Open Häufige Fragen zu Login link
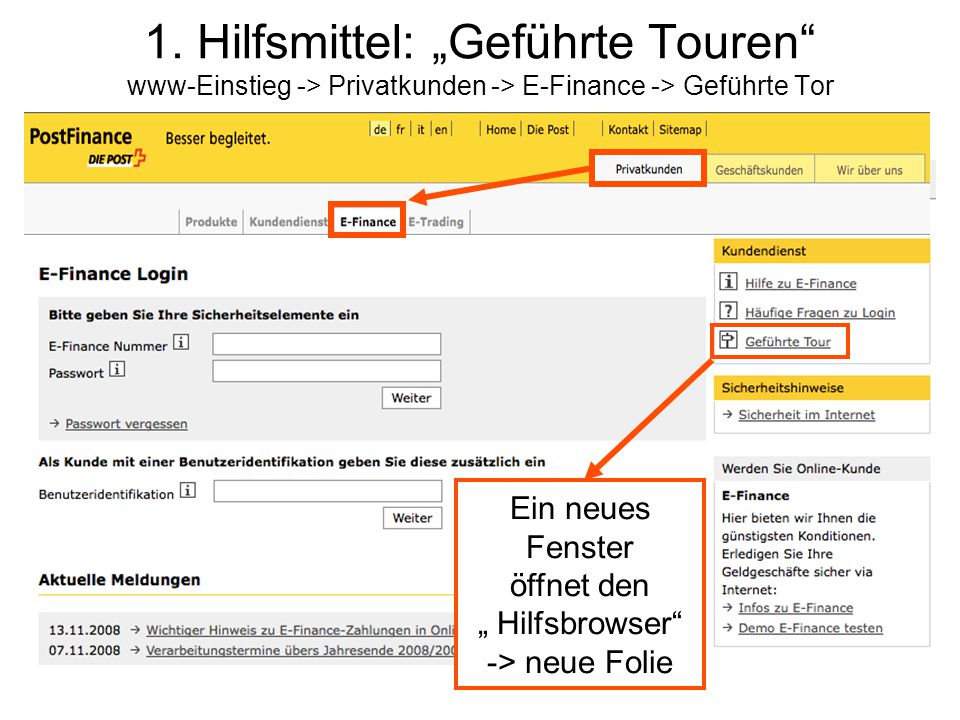Image resolution: width=960 pixels, height=720 pixels. pyautogui.click(x=820, y=312)
